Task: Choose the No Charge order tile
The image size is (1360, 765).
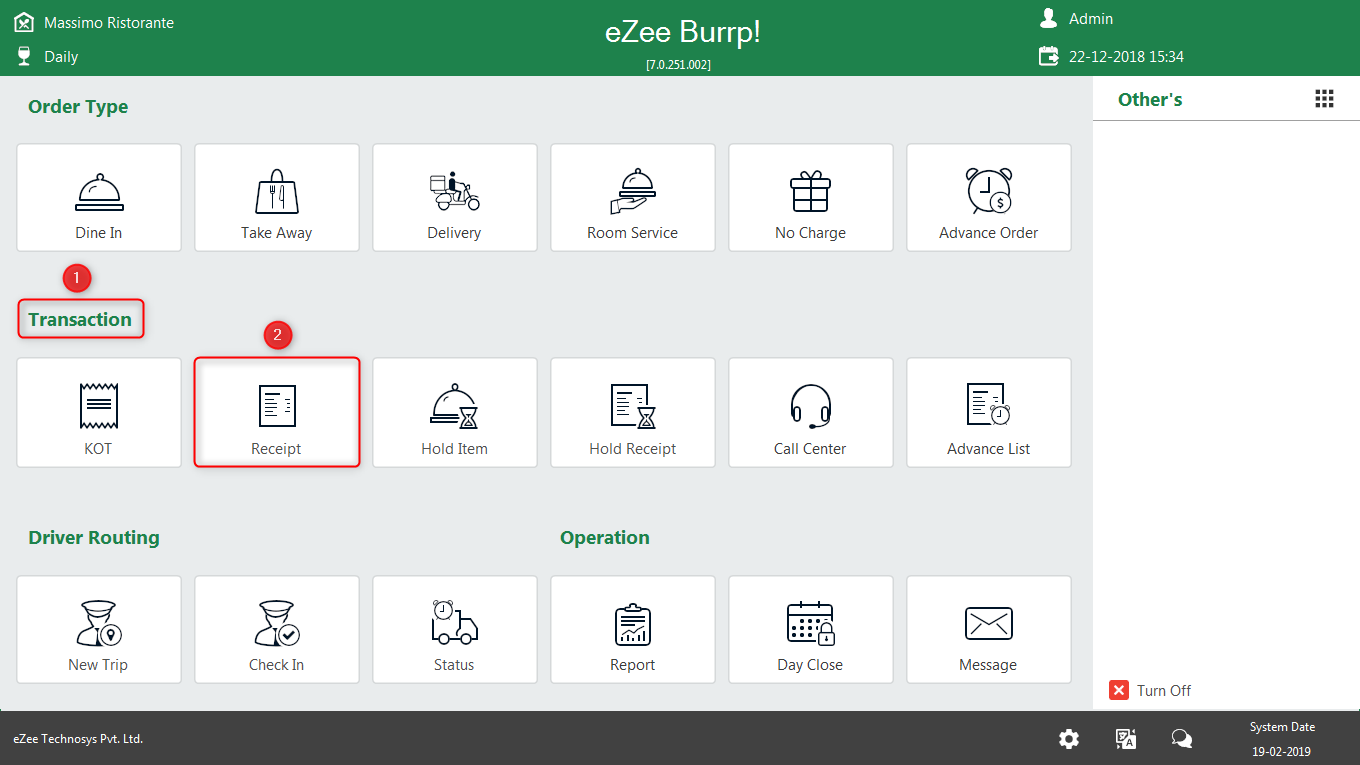Action: click(x=811, y=198)
